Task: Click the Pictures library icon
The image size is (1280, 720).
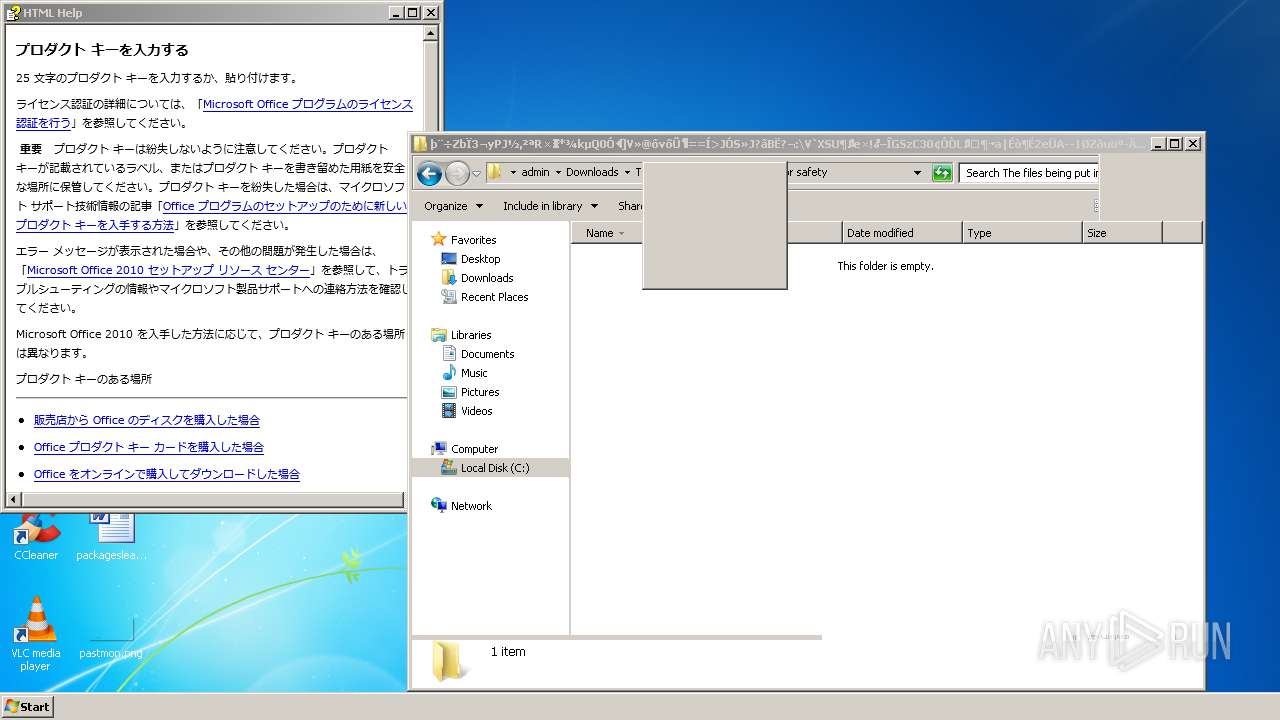Action: [449, 392]
